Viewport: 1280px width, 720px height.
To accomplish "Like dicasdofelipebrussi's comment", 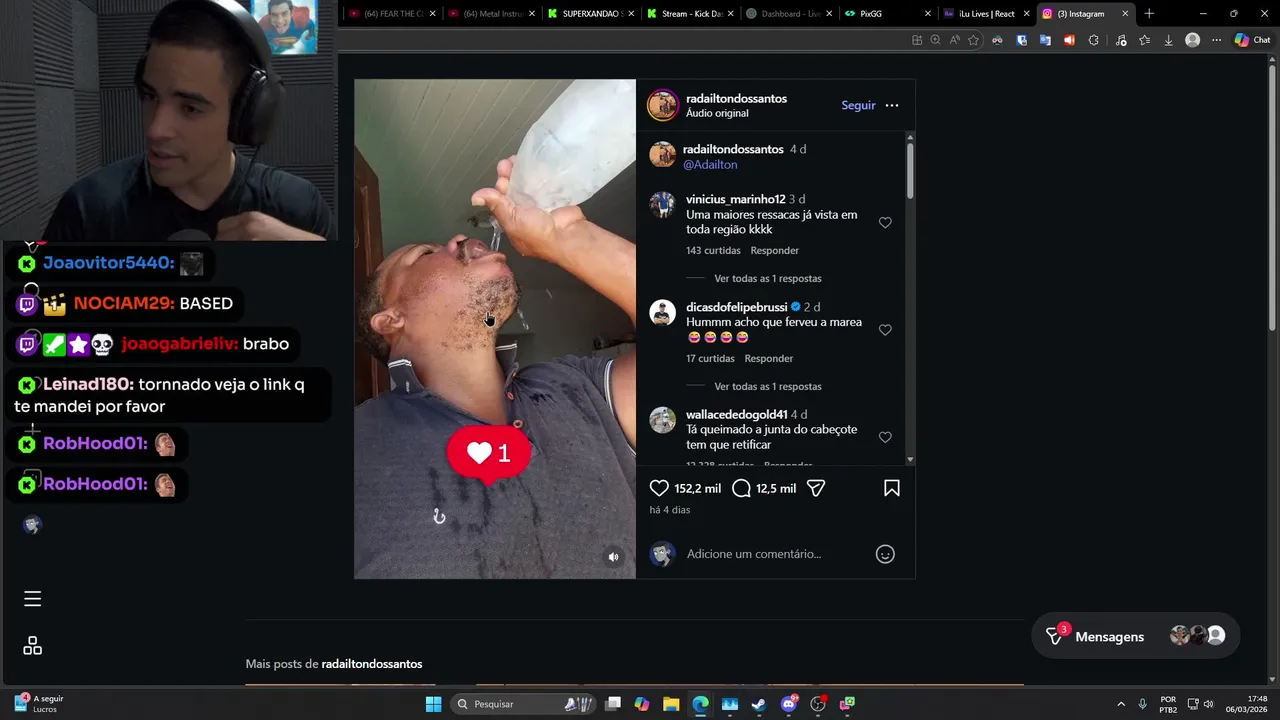I will [885, 330].
